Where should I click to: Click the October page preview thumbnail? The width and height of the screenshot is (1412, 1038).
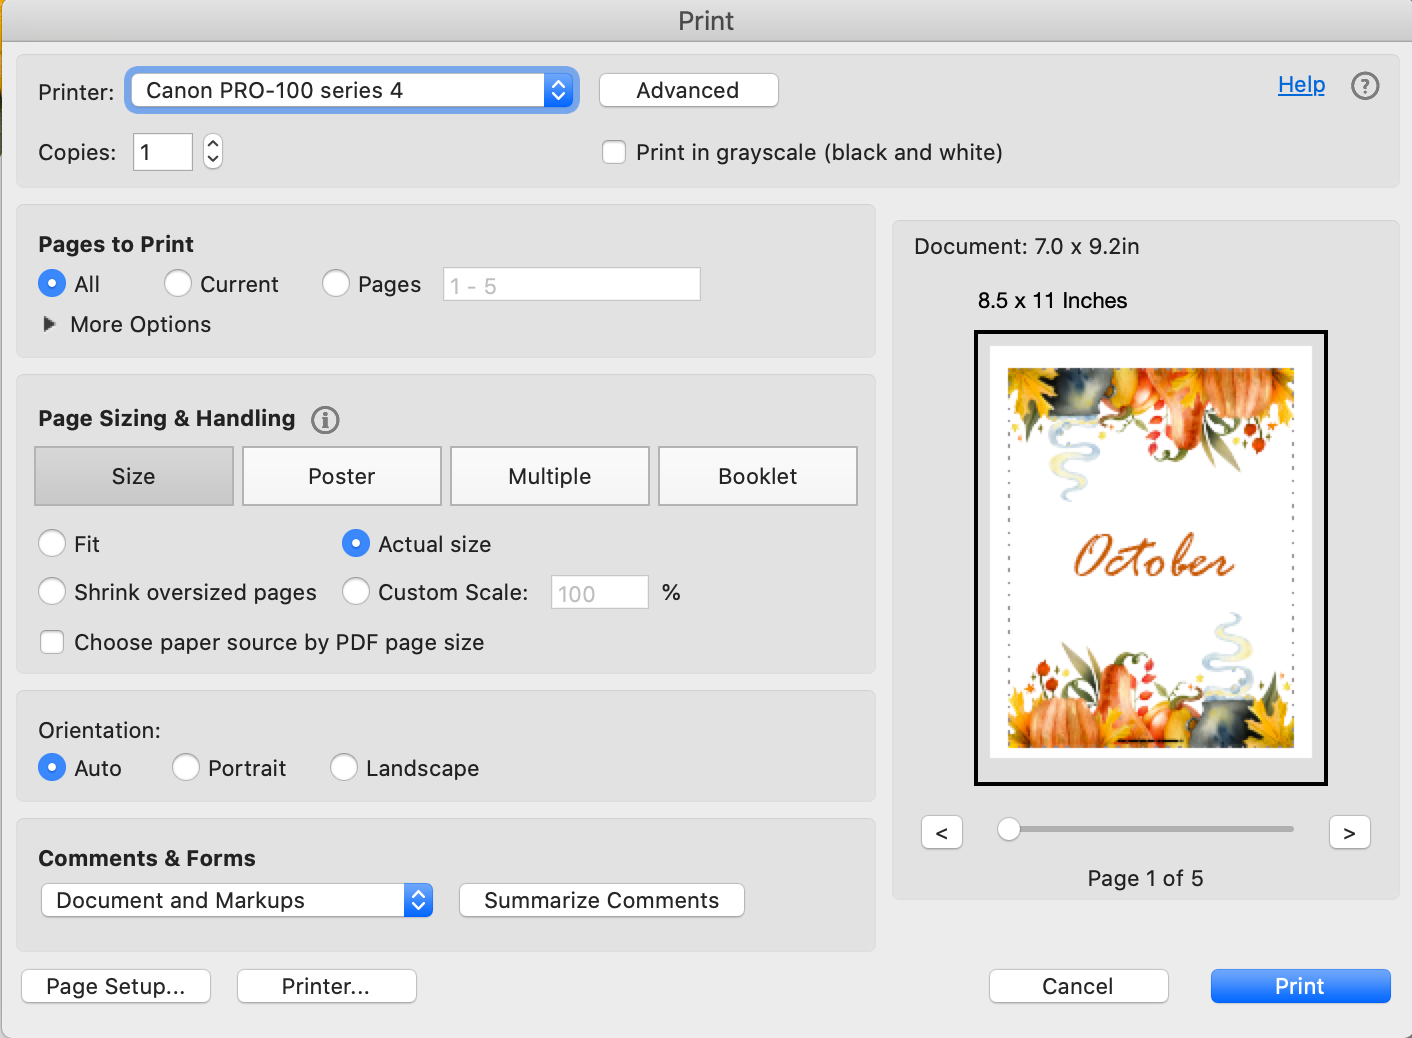pos(1150,557)
